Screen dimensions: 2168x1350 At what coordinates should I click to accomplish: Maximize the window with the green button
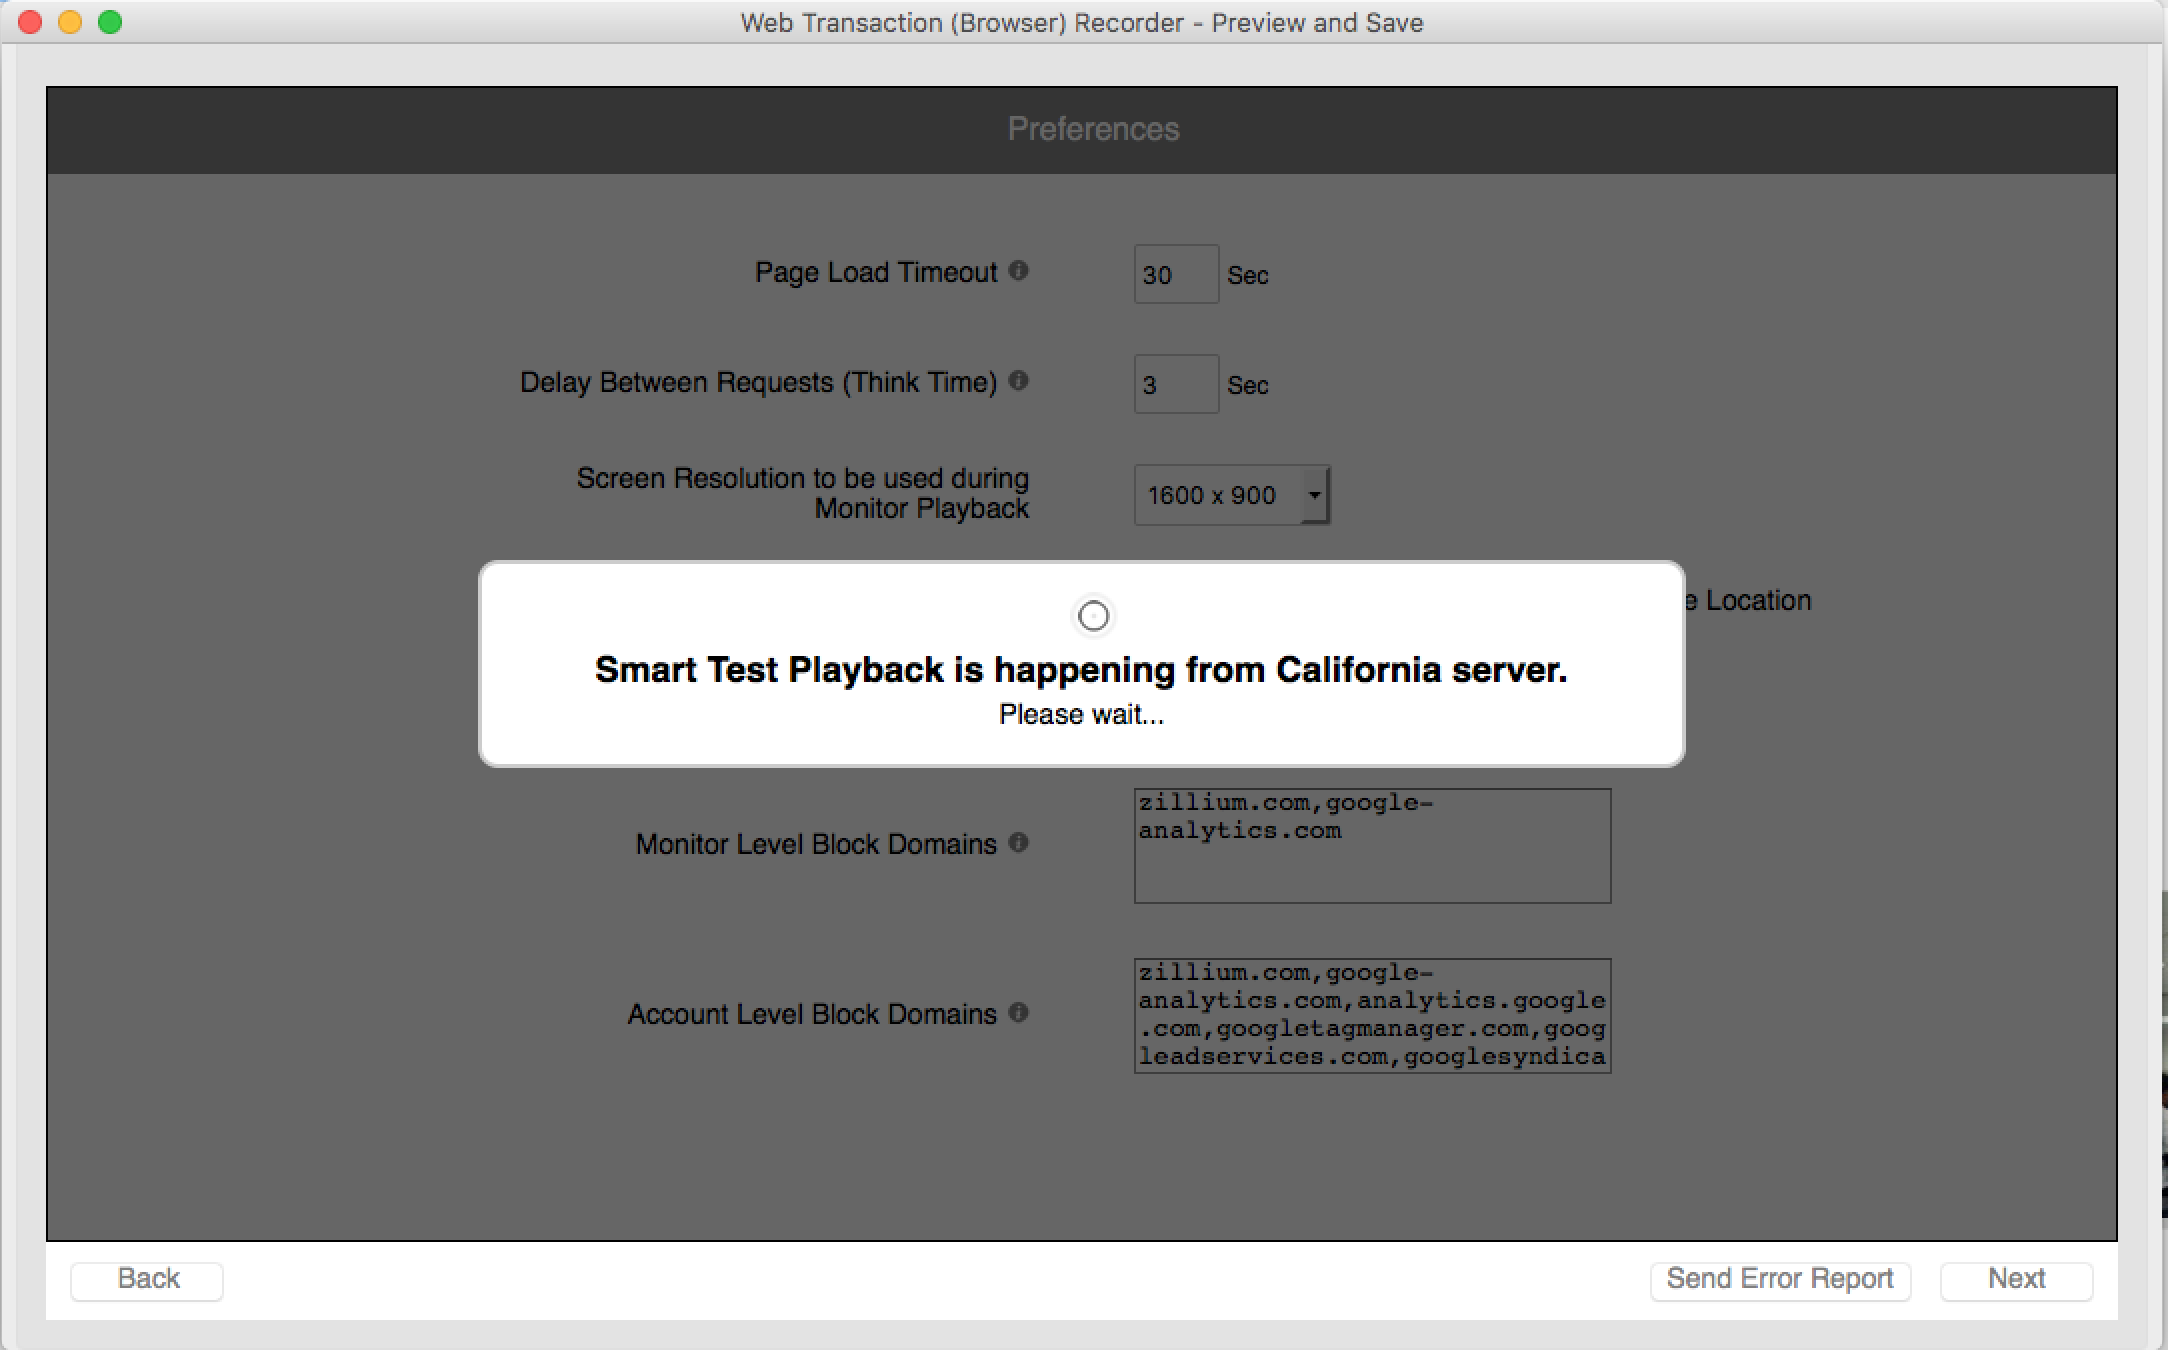[110, 22]
